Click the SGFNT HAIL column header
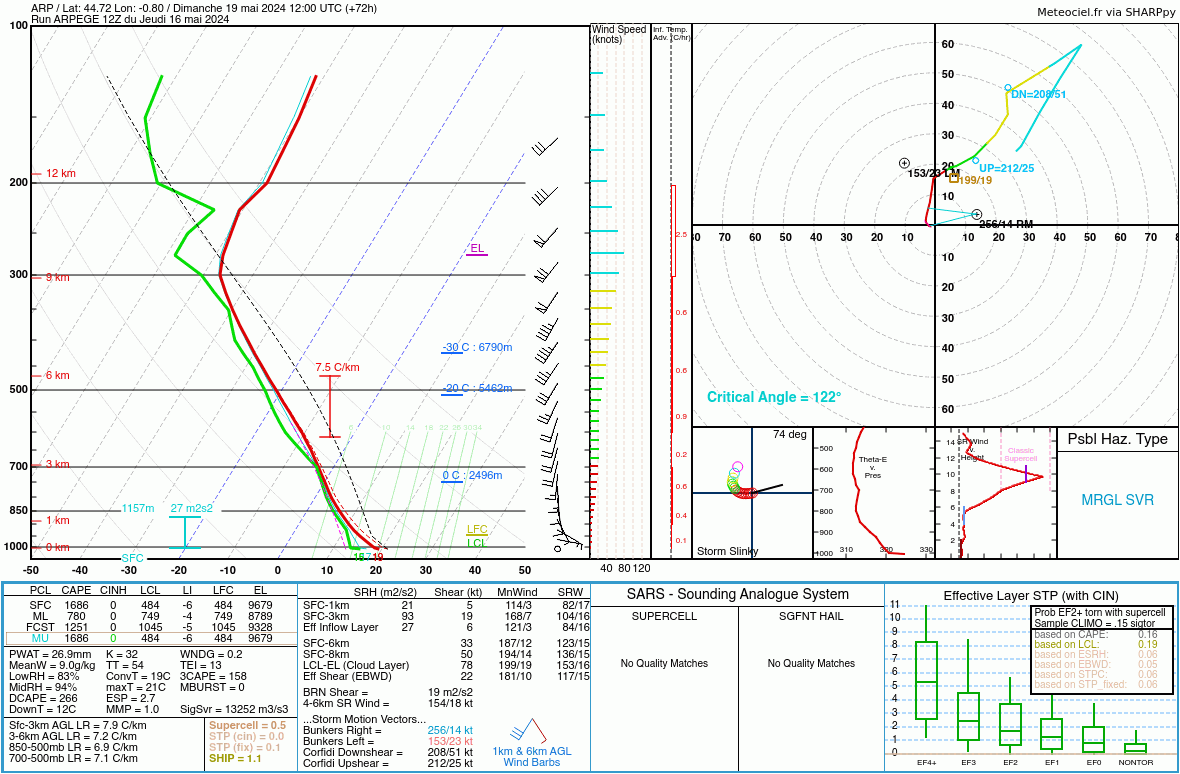 (x=811, y=616)
